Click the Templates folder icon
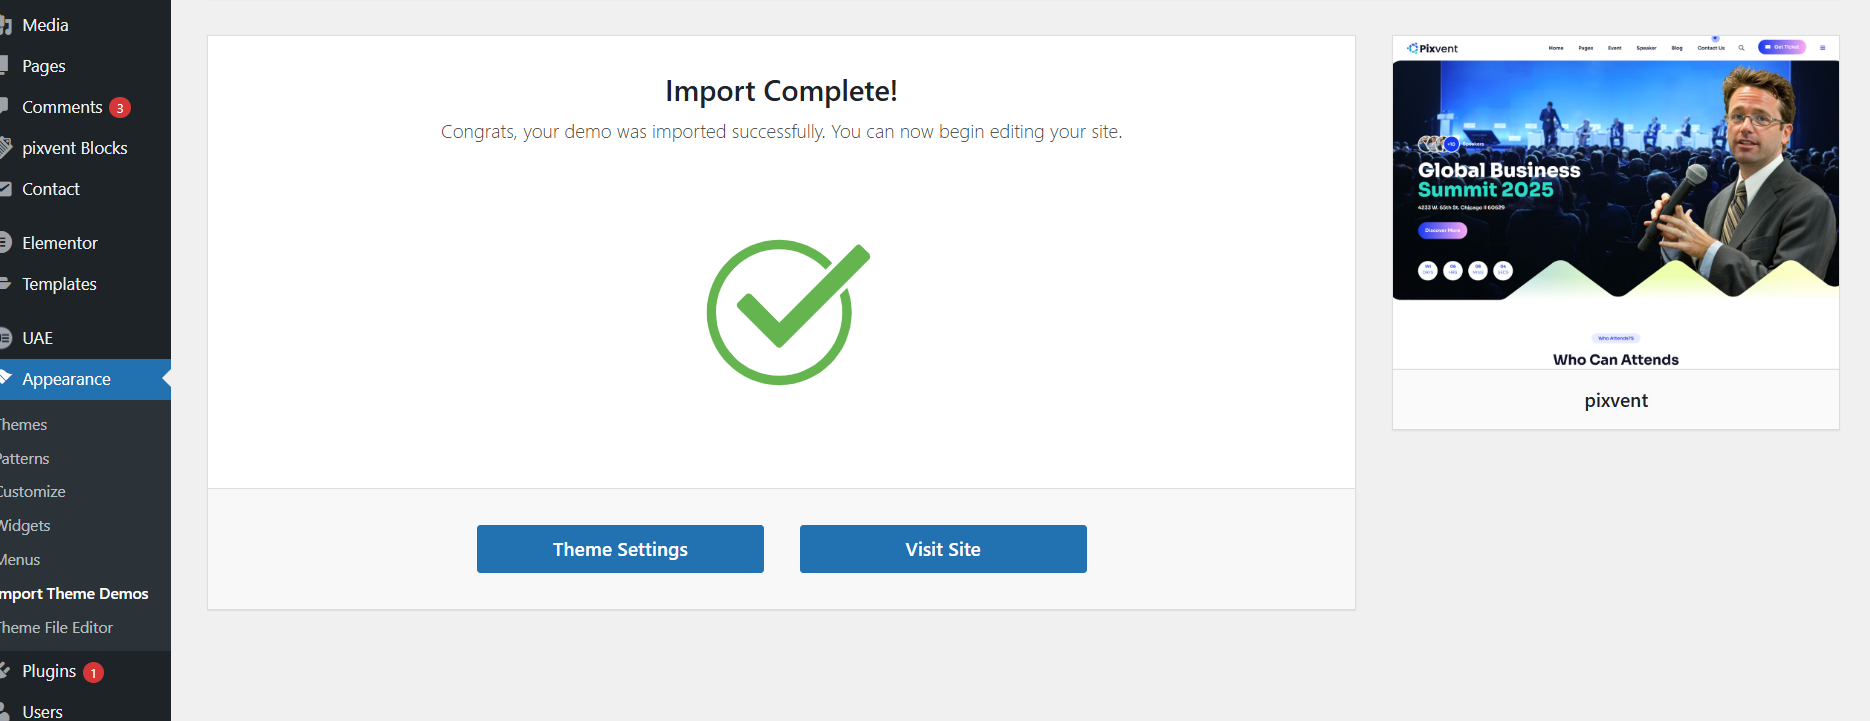1870x721 pixels. (5, 284)
